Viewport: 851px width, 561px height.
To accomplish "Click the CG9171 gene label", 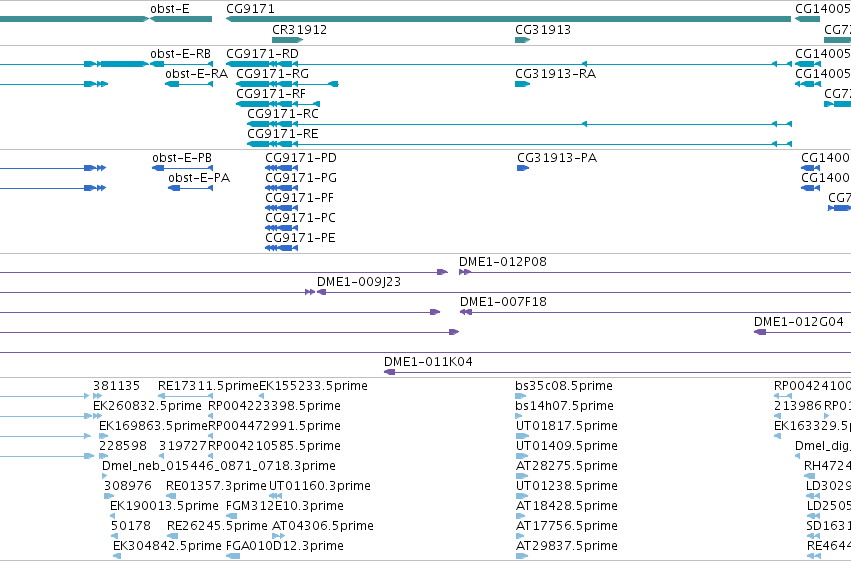I will pos(250,9).
